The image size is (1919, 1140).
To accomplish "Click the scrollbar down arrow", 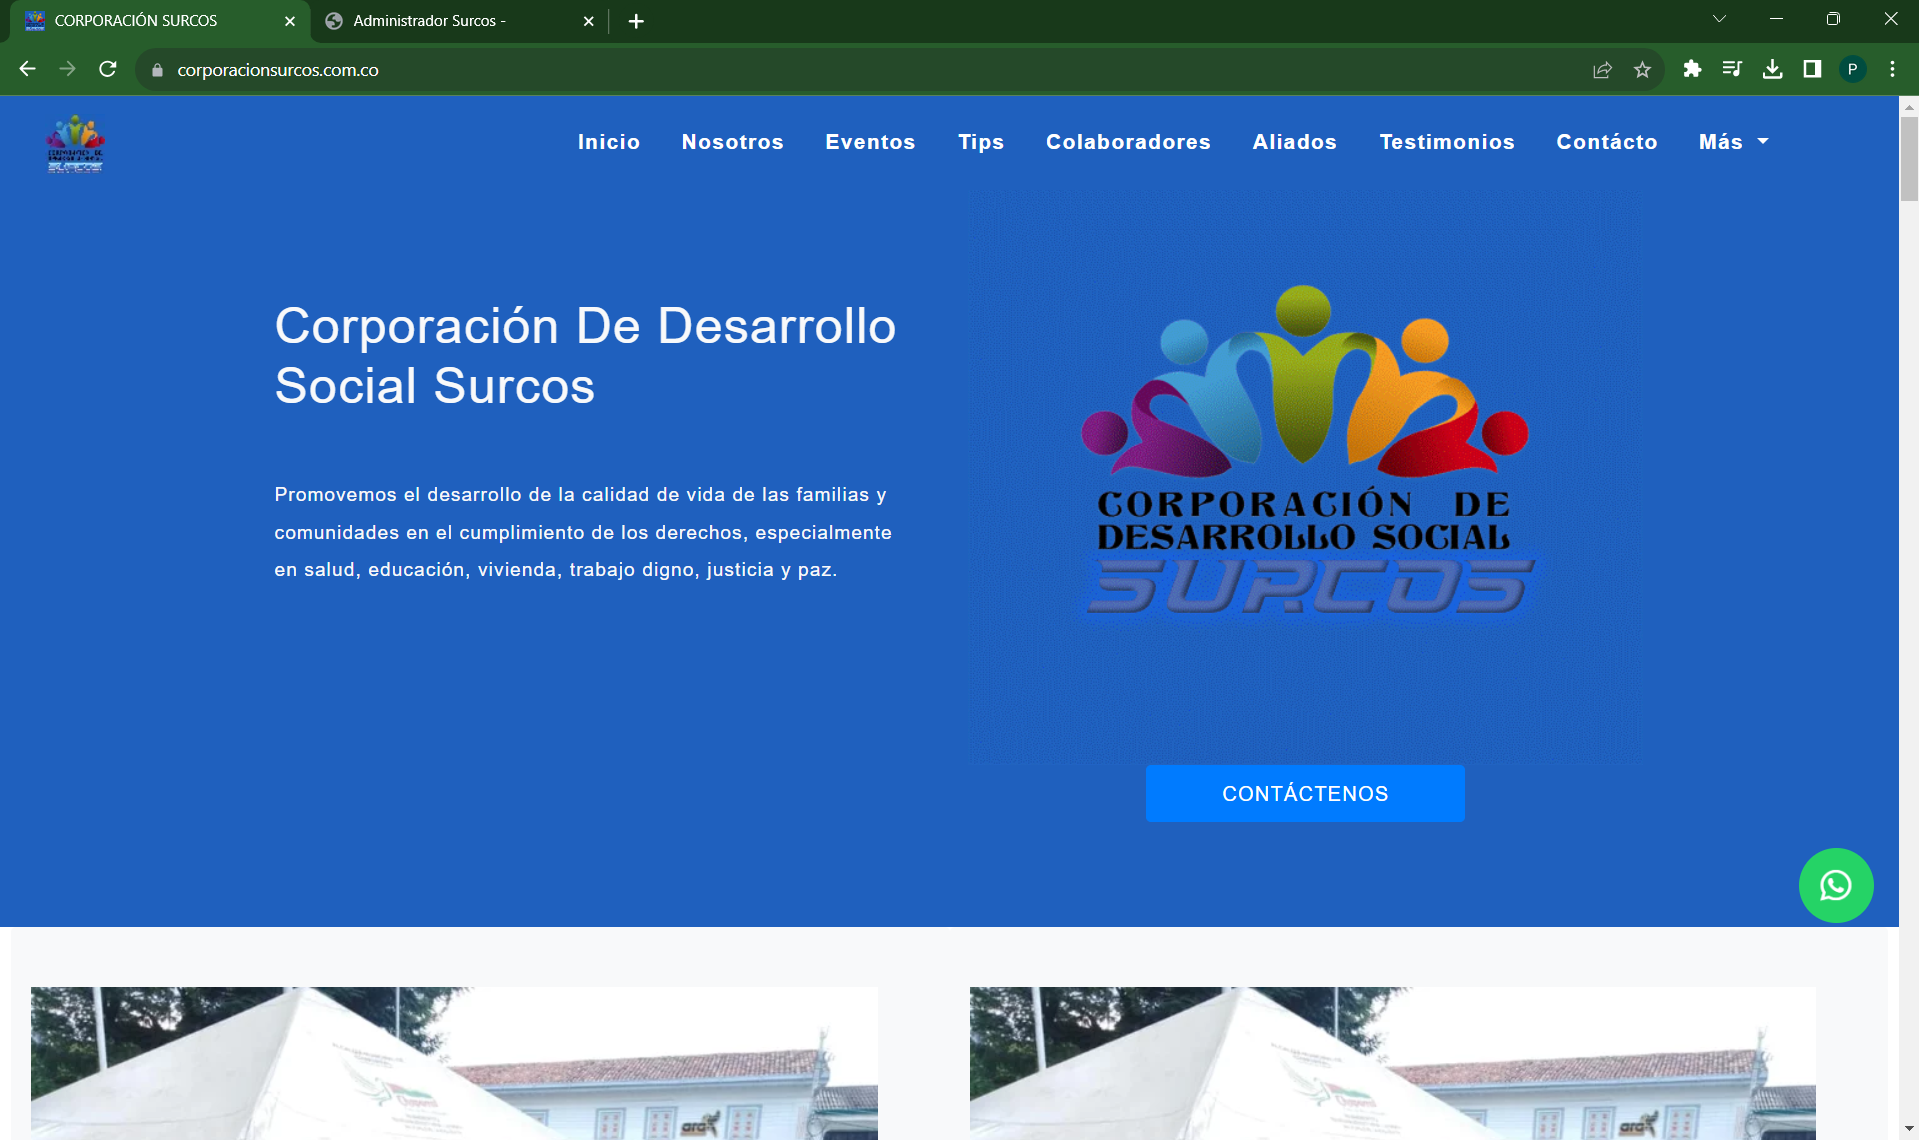I will tap(1909, 1130).
